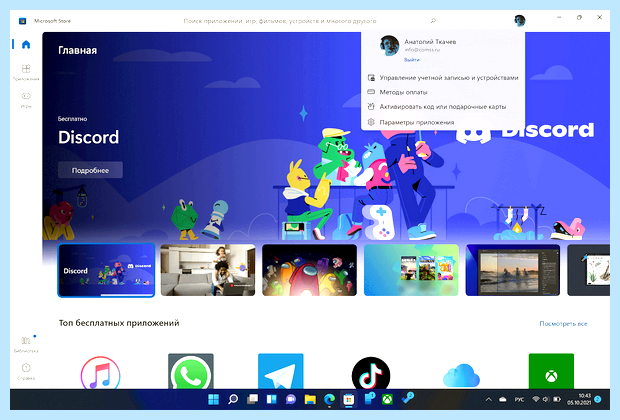
Task: Open the iTunes app tile
Action: point(100,372)
